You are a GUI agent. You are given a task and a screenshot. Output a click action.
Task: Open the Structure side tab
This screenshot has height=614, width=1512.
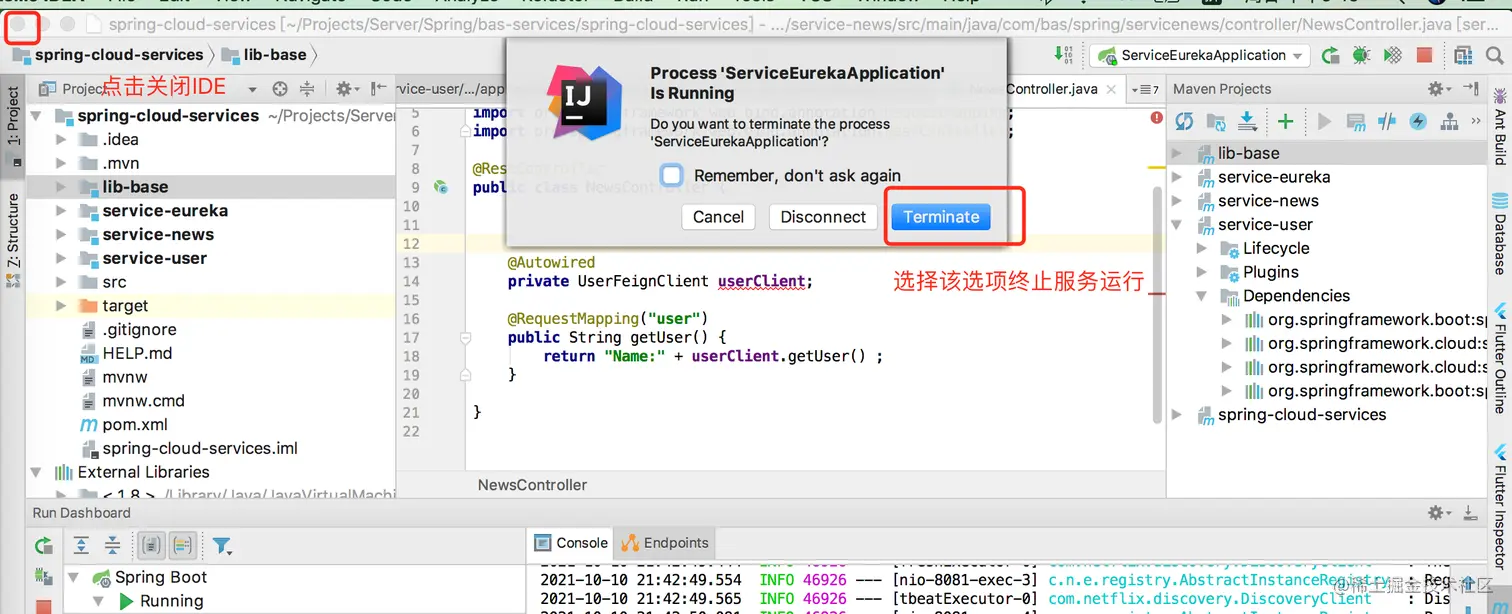tap(12, 240)
